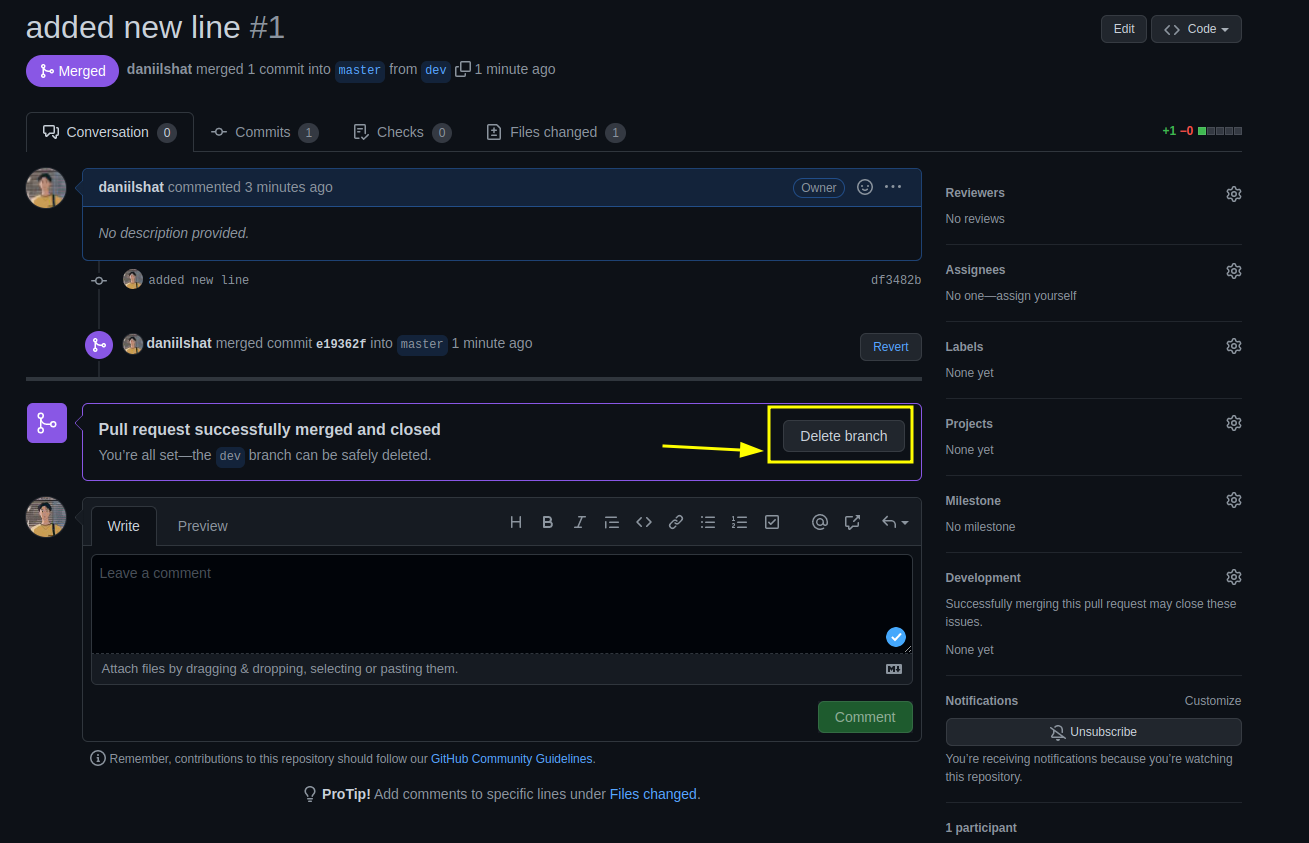Click the blue checkmark extension icon
Image resolution: width=1309 pixels, height=843 pixels.
[896, 637]
